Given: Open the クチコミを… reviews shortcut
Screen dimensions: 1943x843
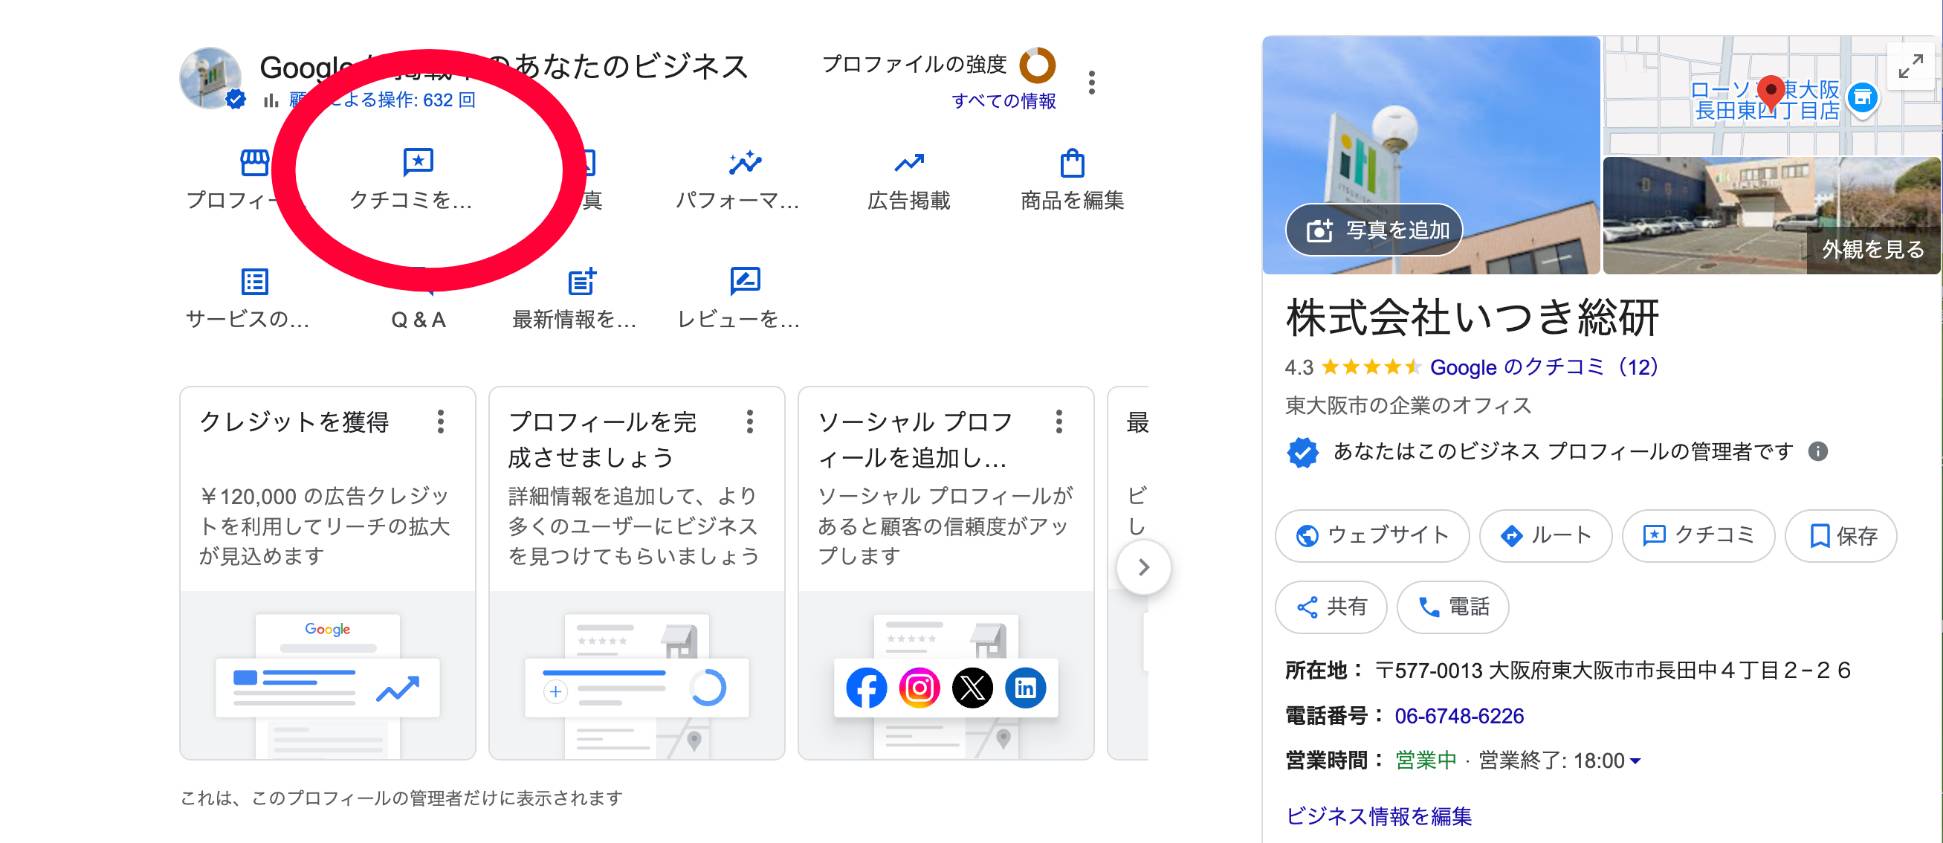Looking at the screenshot, I should (x=411, y=180).
